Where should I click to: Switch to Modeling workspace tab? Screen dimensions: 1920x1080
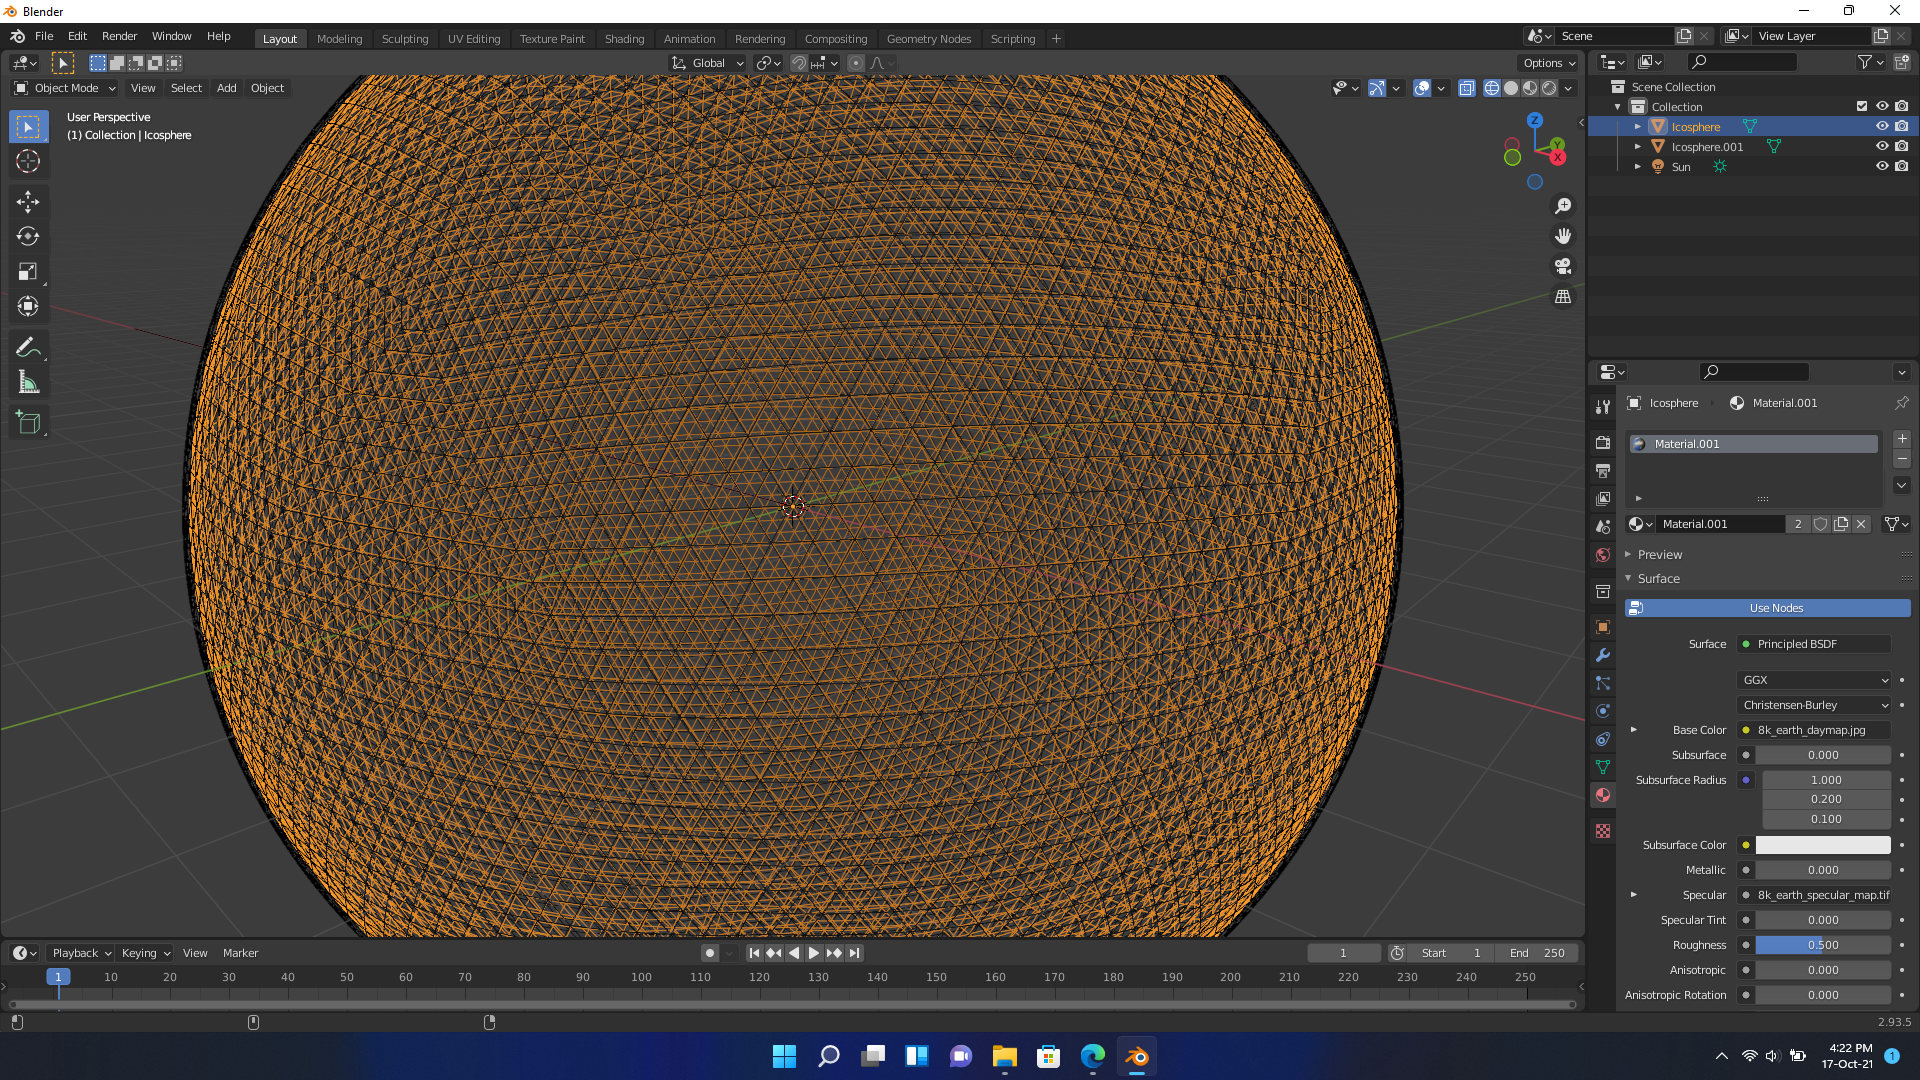339,39
